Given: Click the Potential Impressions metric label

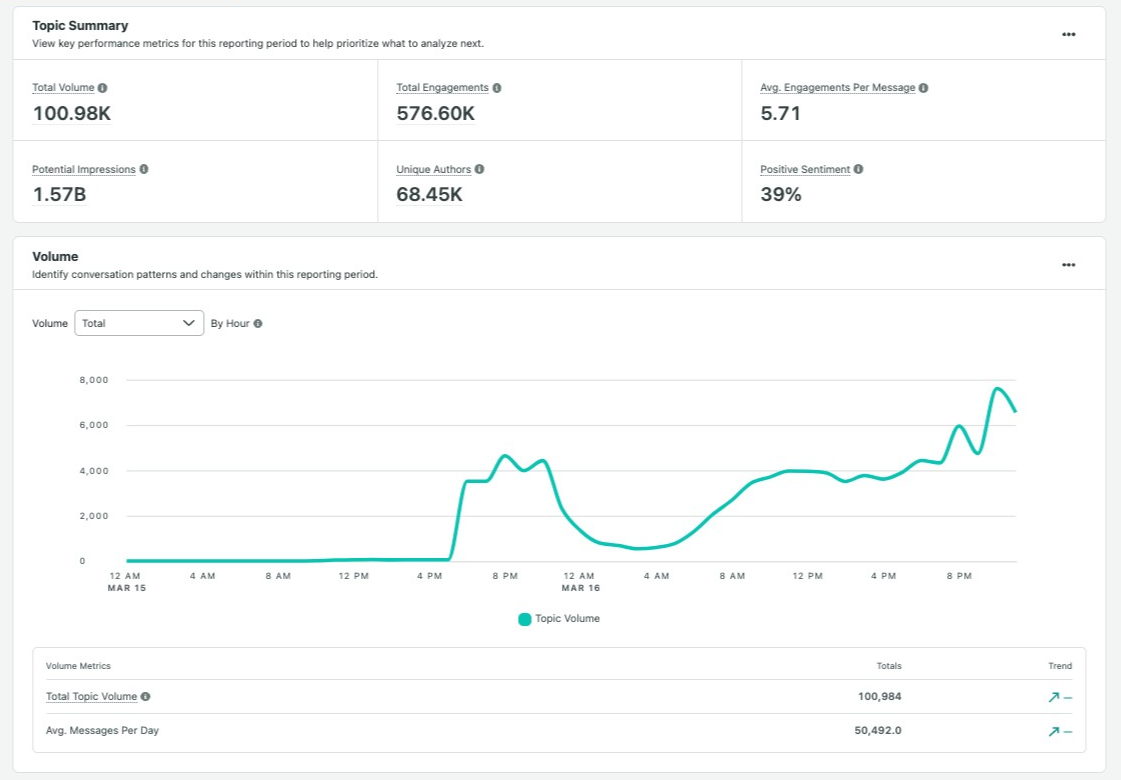Looking at the screenshot, I should 83,170.
